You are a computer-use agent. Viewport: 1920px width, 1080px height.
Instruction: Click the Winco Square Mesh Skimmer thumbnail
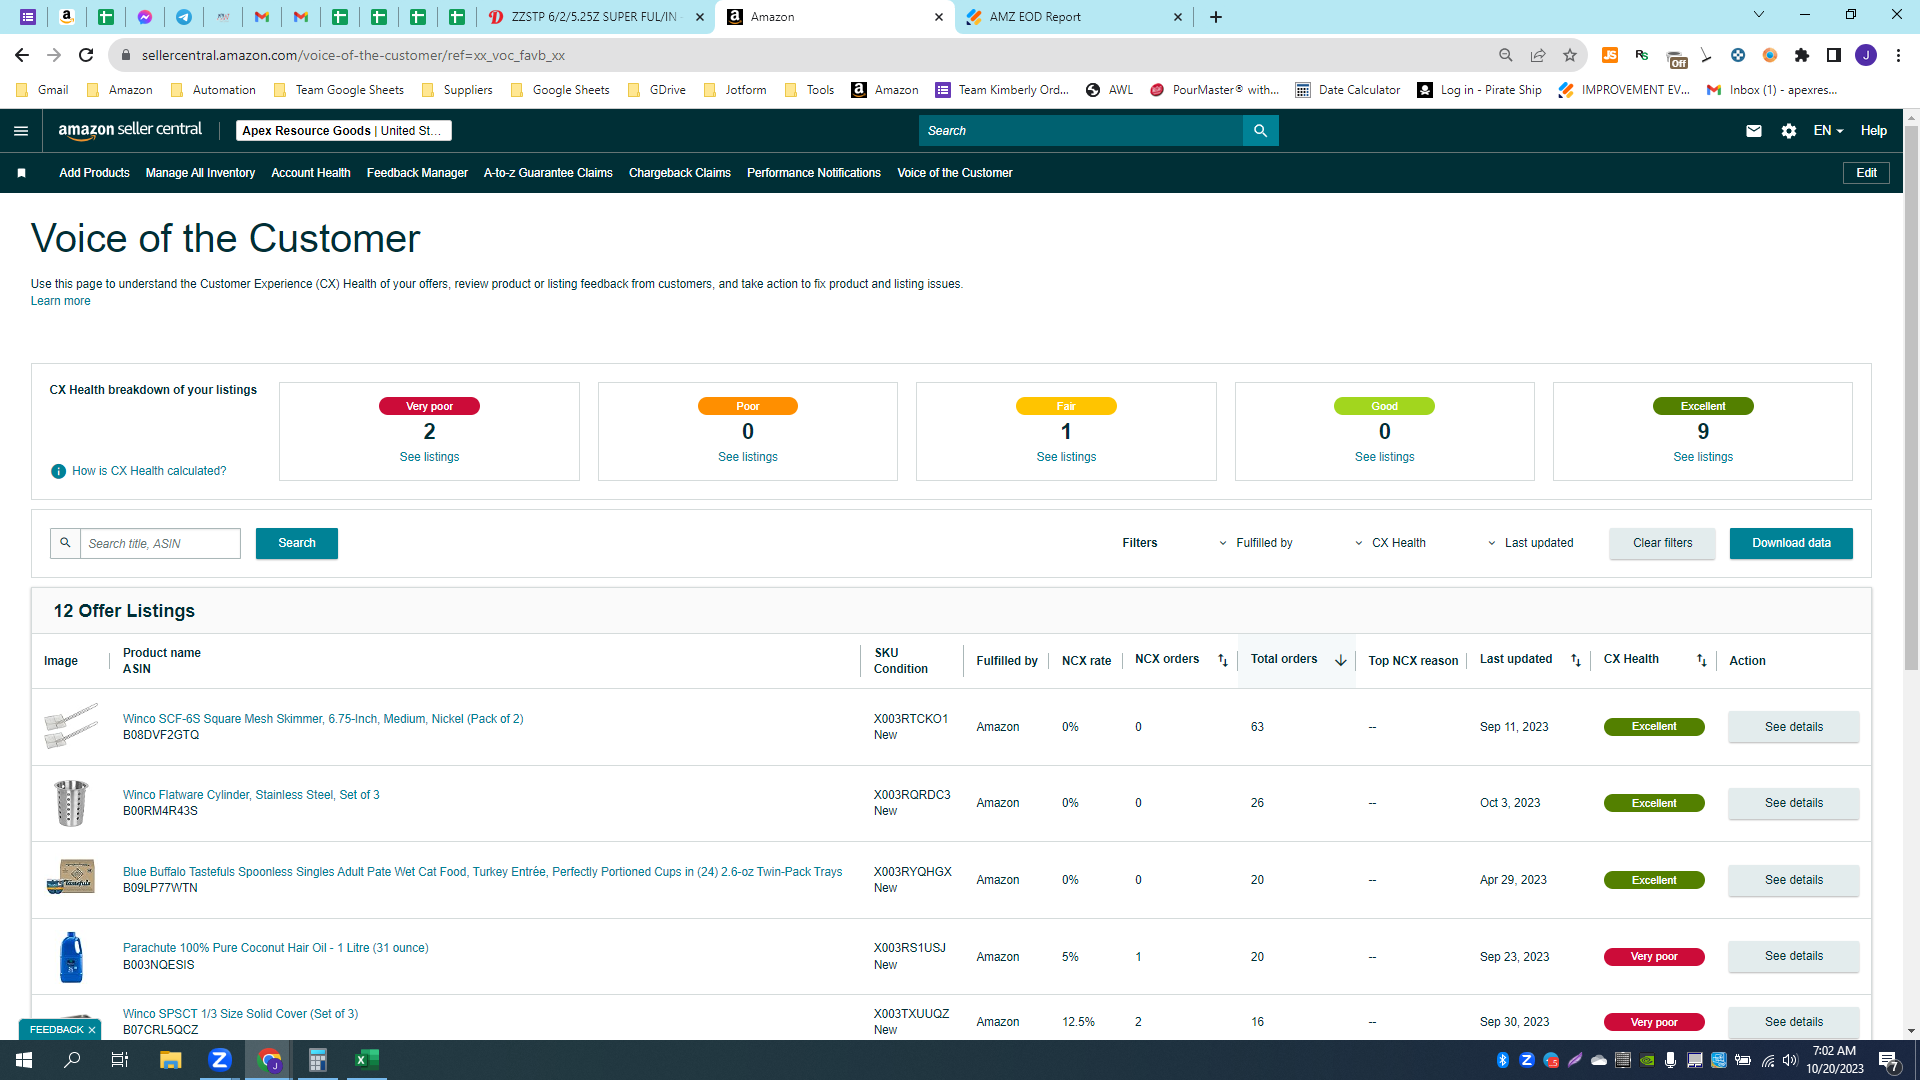(x=71, y=726)
